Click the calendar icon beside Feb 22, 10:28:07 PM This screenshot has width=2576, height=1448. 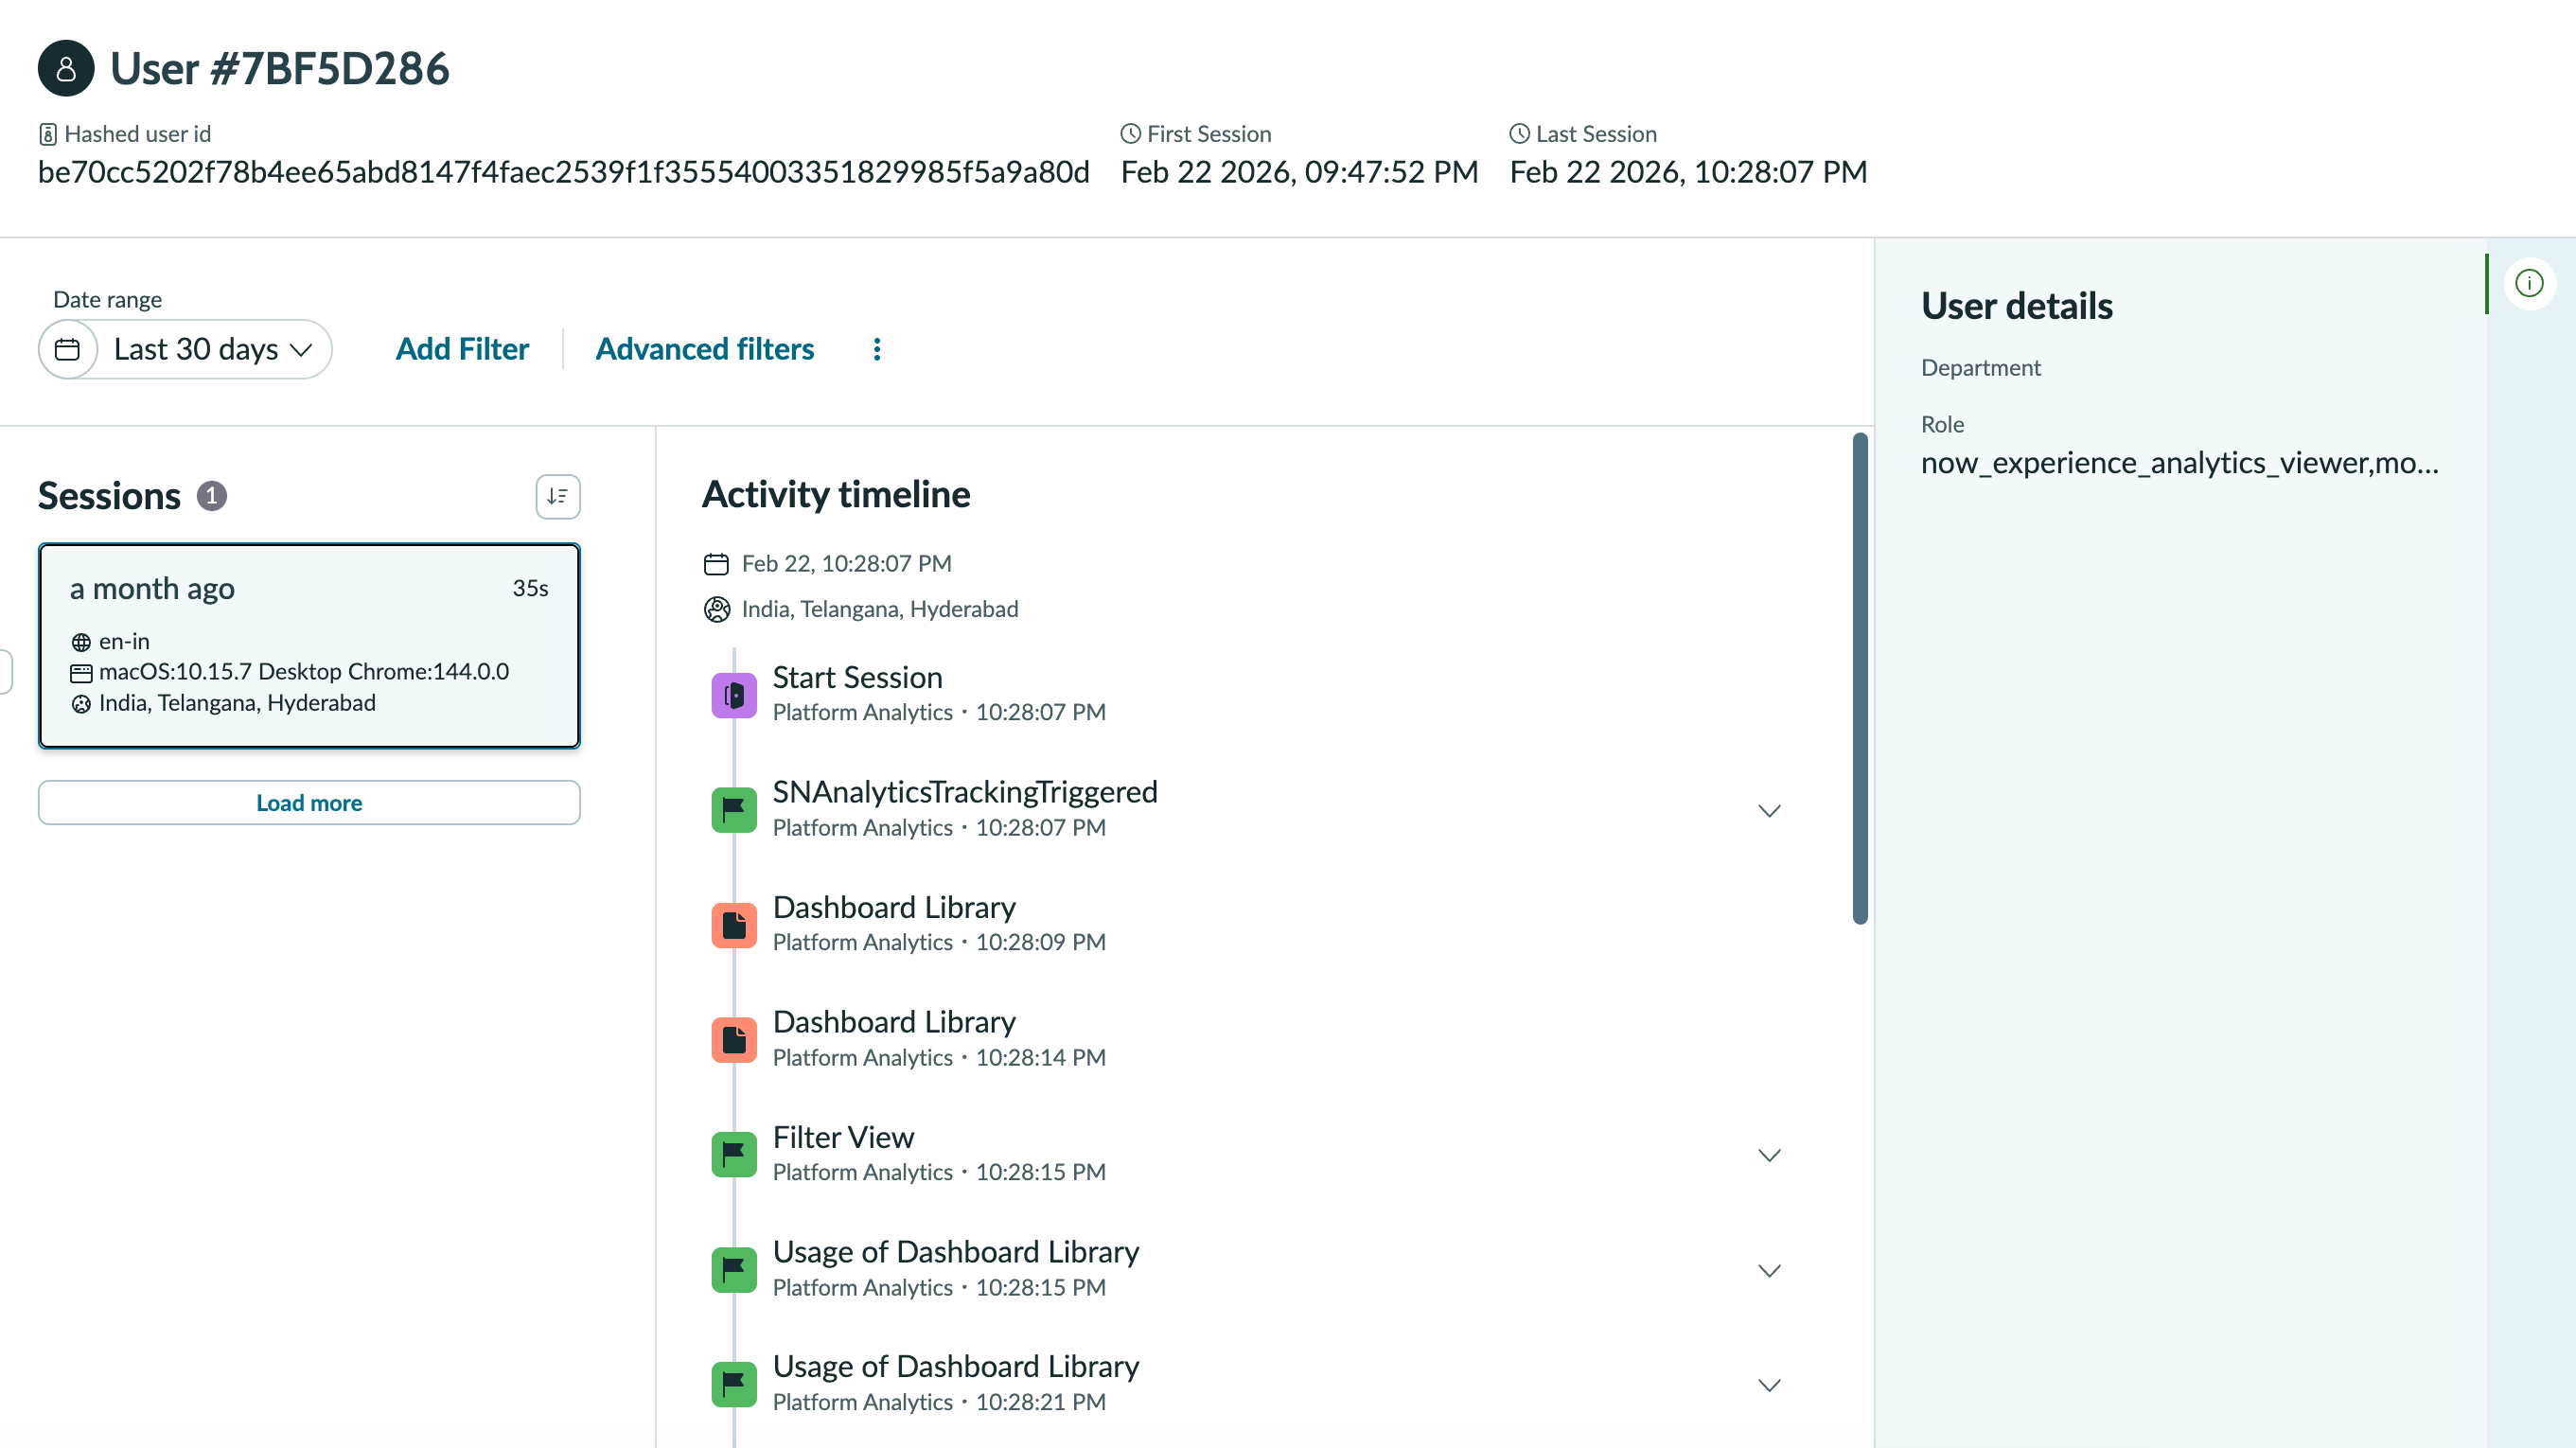716,564
